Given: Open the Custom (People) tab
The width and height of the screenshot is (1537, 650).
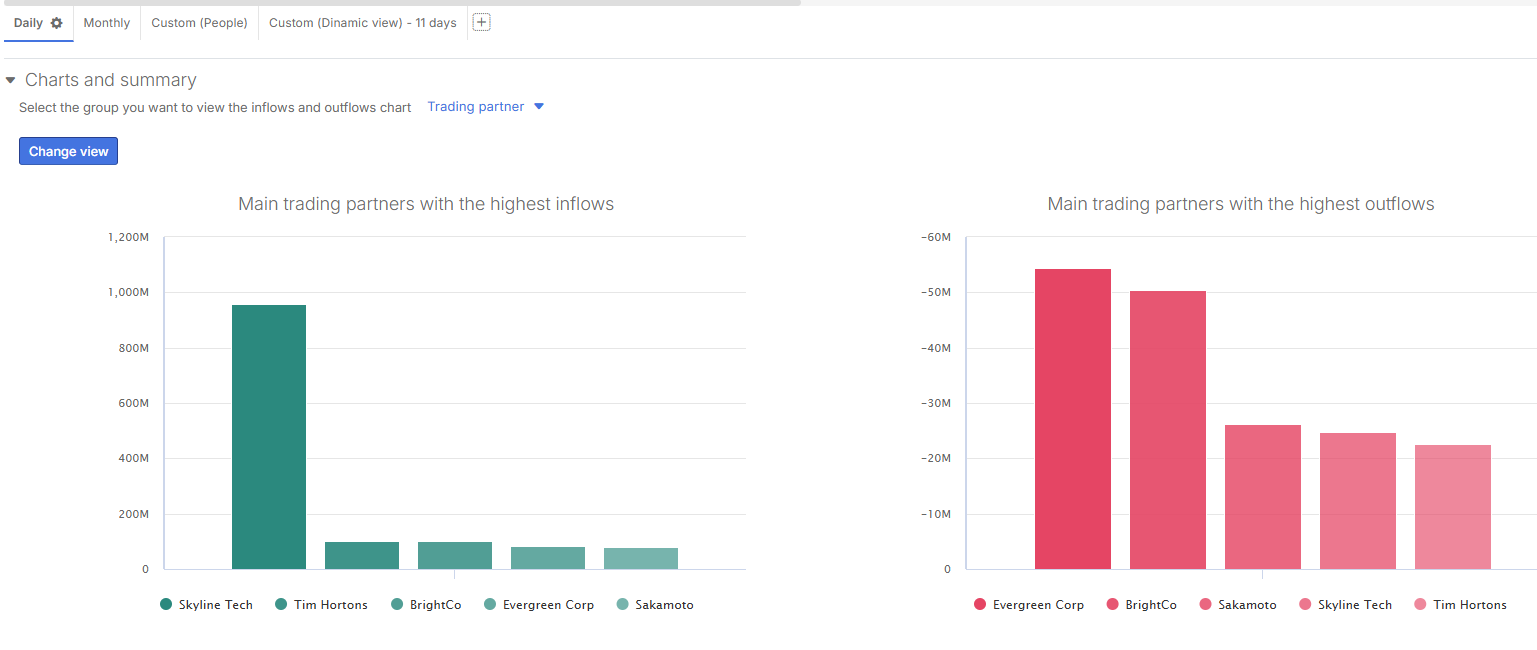Looking at the screenshot, I should tap(199, 23).
